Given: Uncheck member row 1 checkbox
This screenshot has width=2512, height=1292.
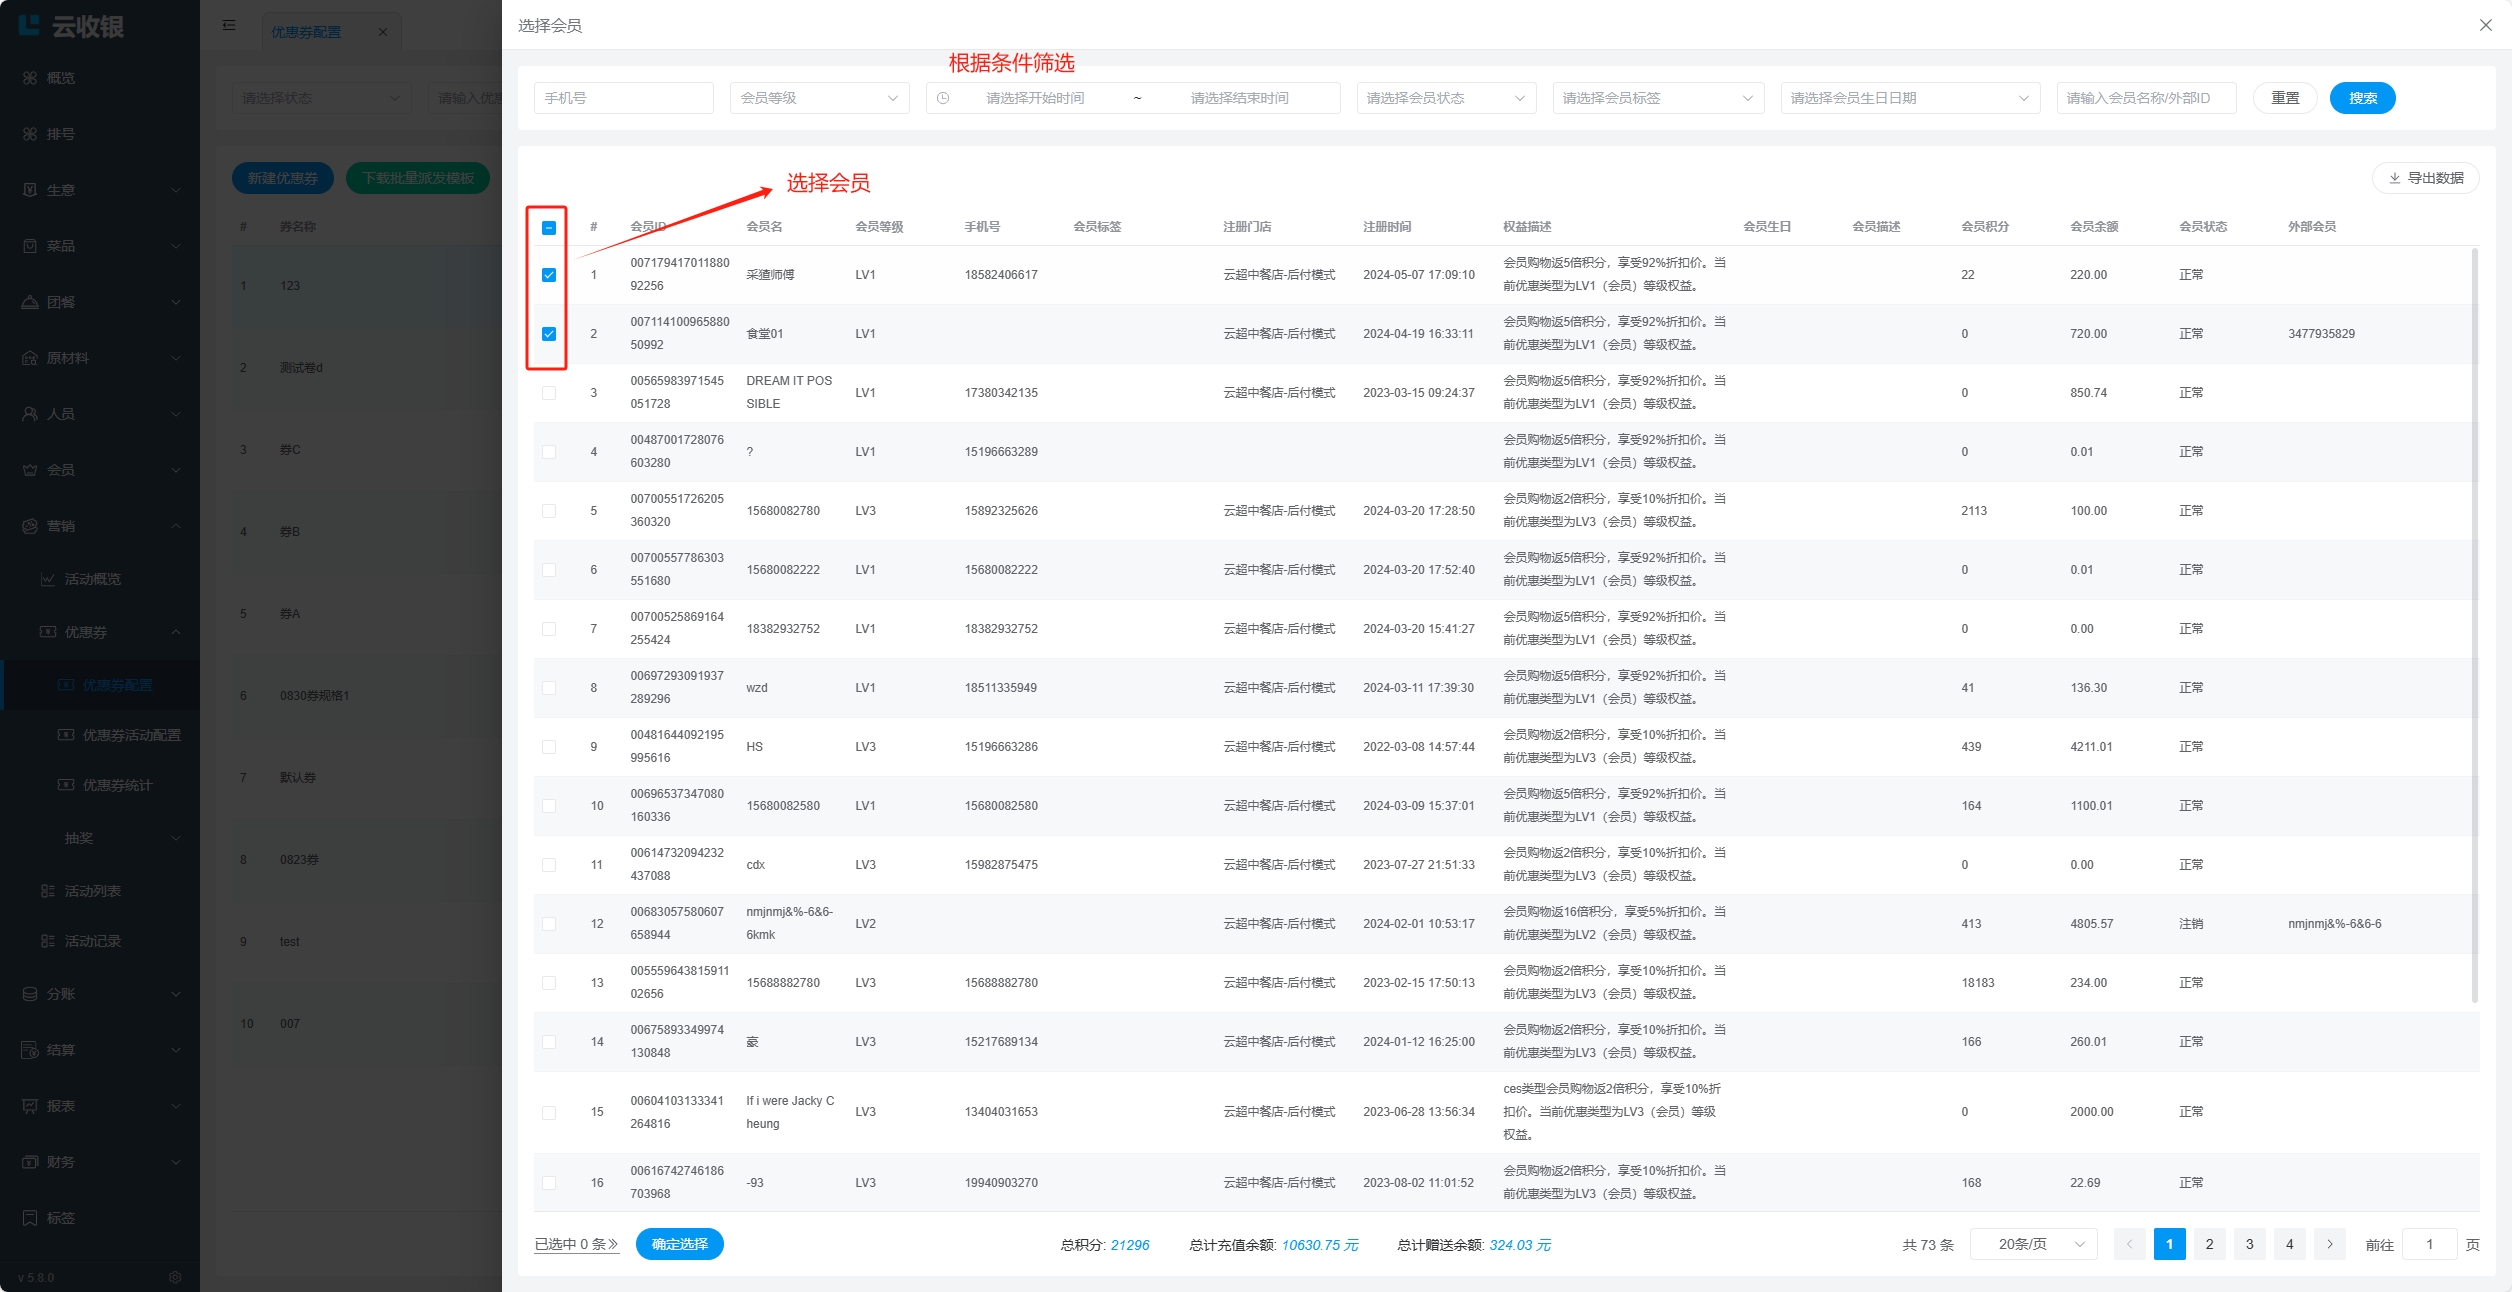Looking at the screenshot, I should [x=549, y=275].
